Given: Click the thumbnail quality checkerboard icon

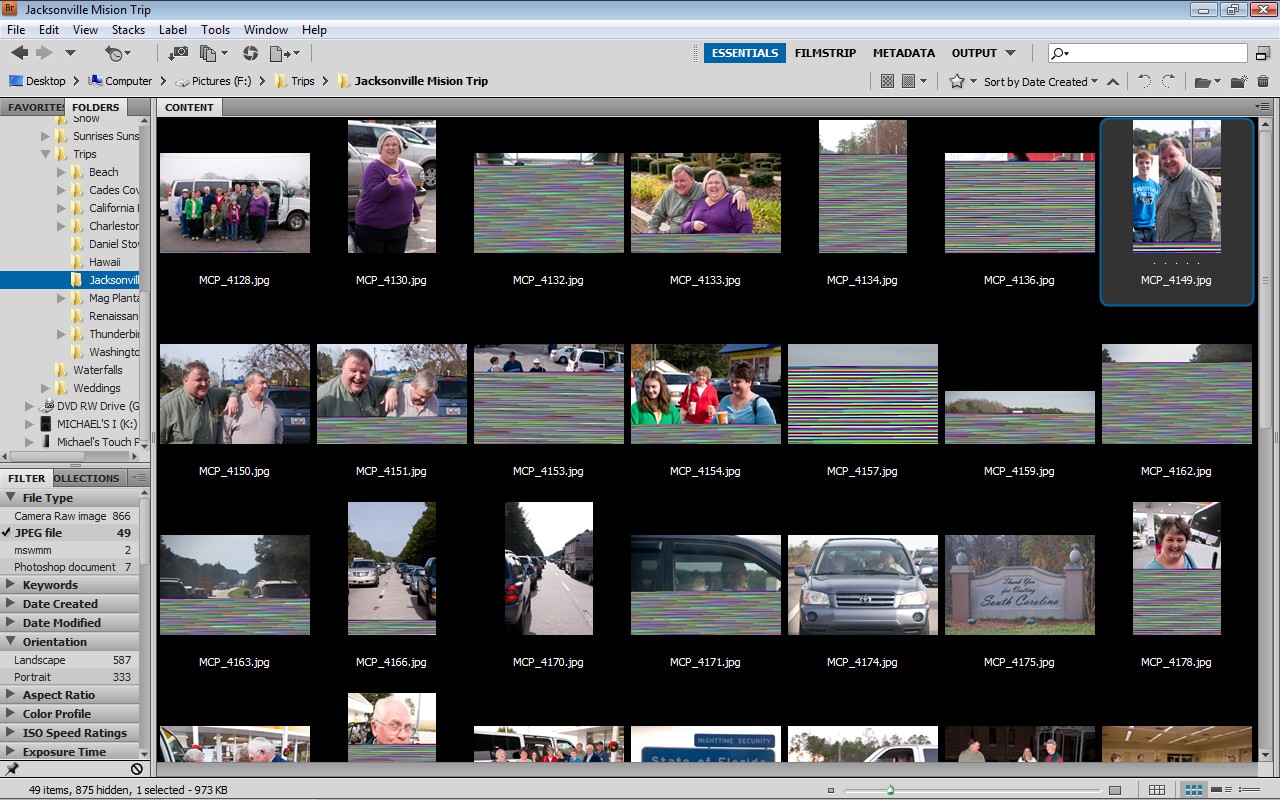Looking at the screenshot, I should point(887,81).
